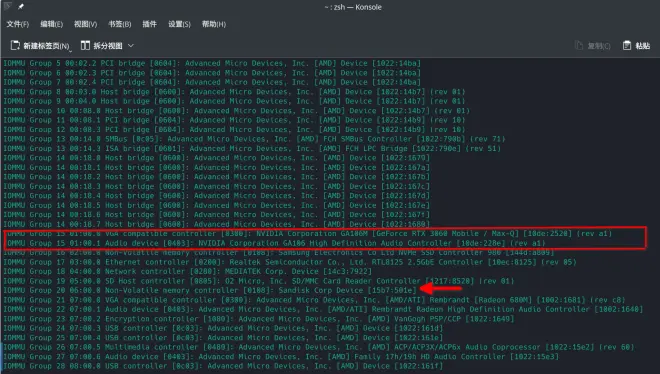Click the Samsung NVMe SSD Controller line
660x374 pixels.
(279, 252)
